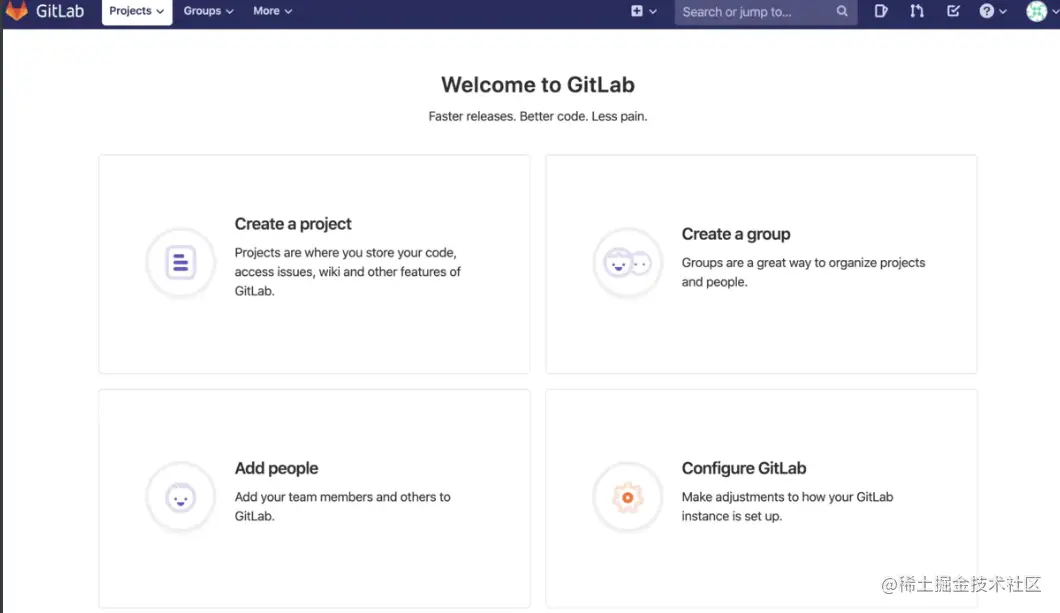Click the Configure GitLab gear icon
1060x613 pixels.
point(627,497)
